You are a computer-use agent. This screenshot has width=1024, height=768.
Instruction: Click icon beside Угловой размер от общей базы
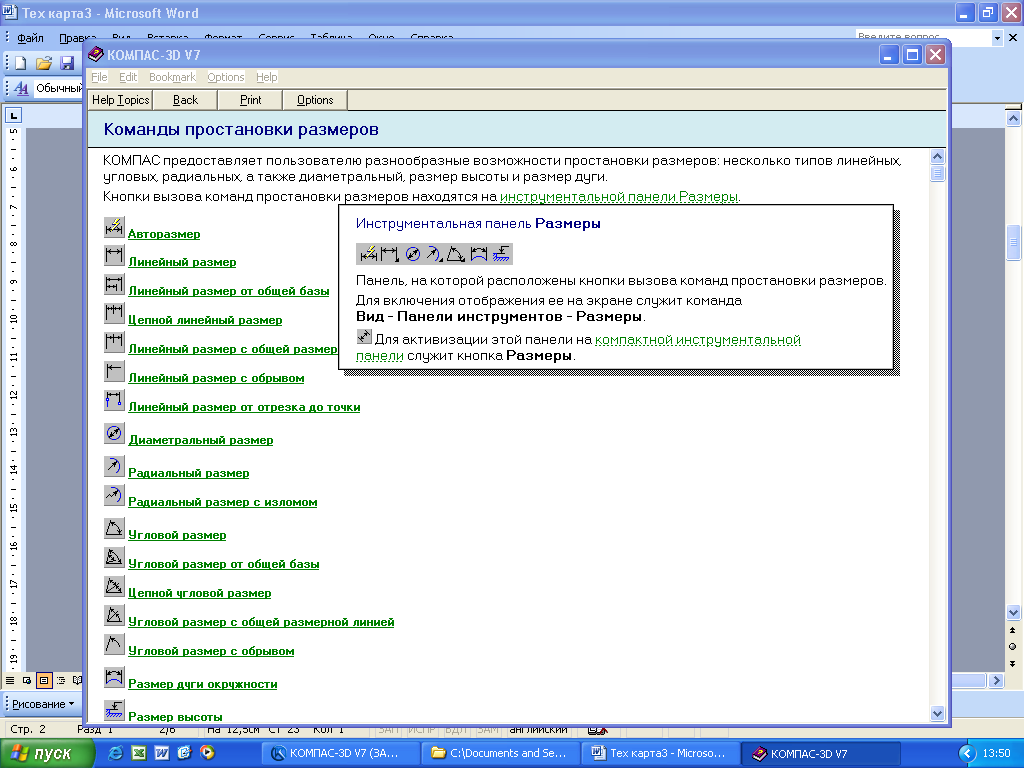click(114, 556)
